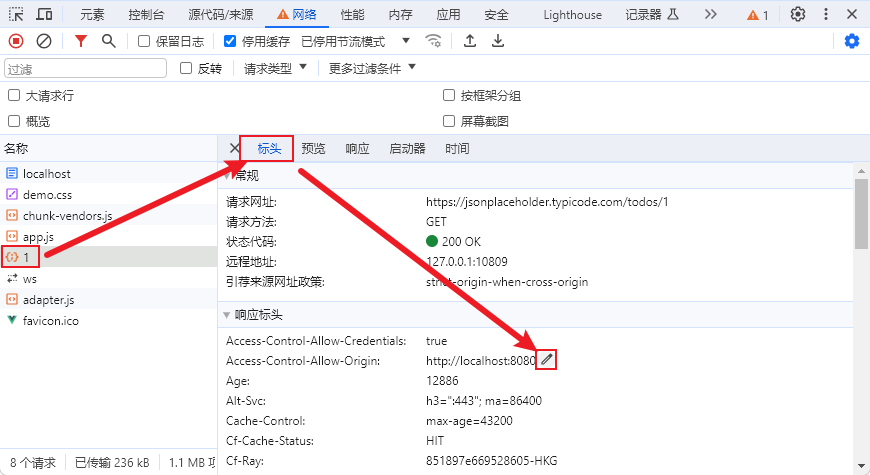Open the Lighthouse tab
The image size is (870, 475).
[573, 15]
